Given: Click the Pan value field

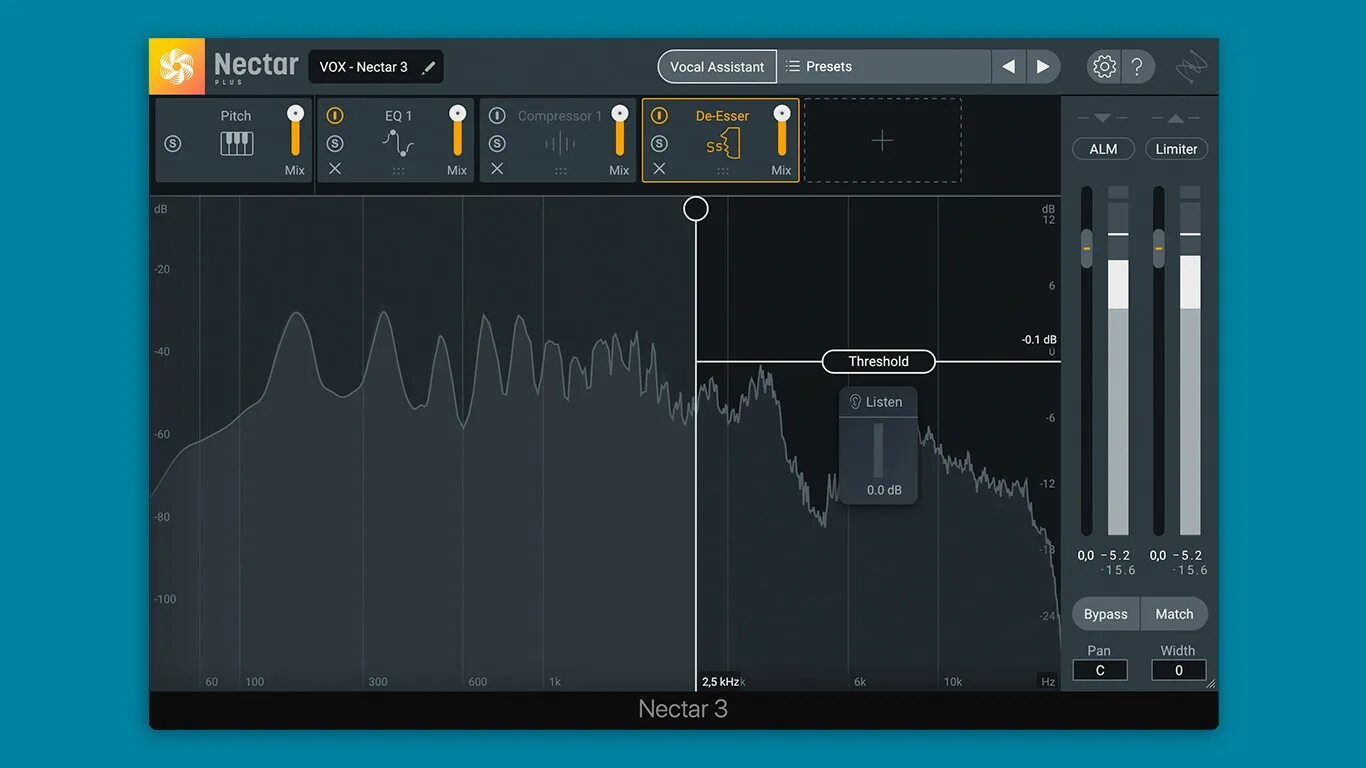Looking at the screenshot, I should tap(1100, 670).
